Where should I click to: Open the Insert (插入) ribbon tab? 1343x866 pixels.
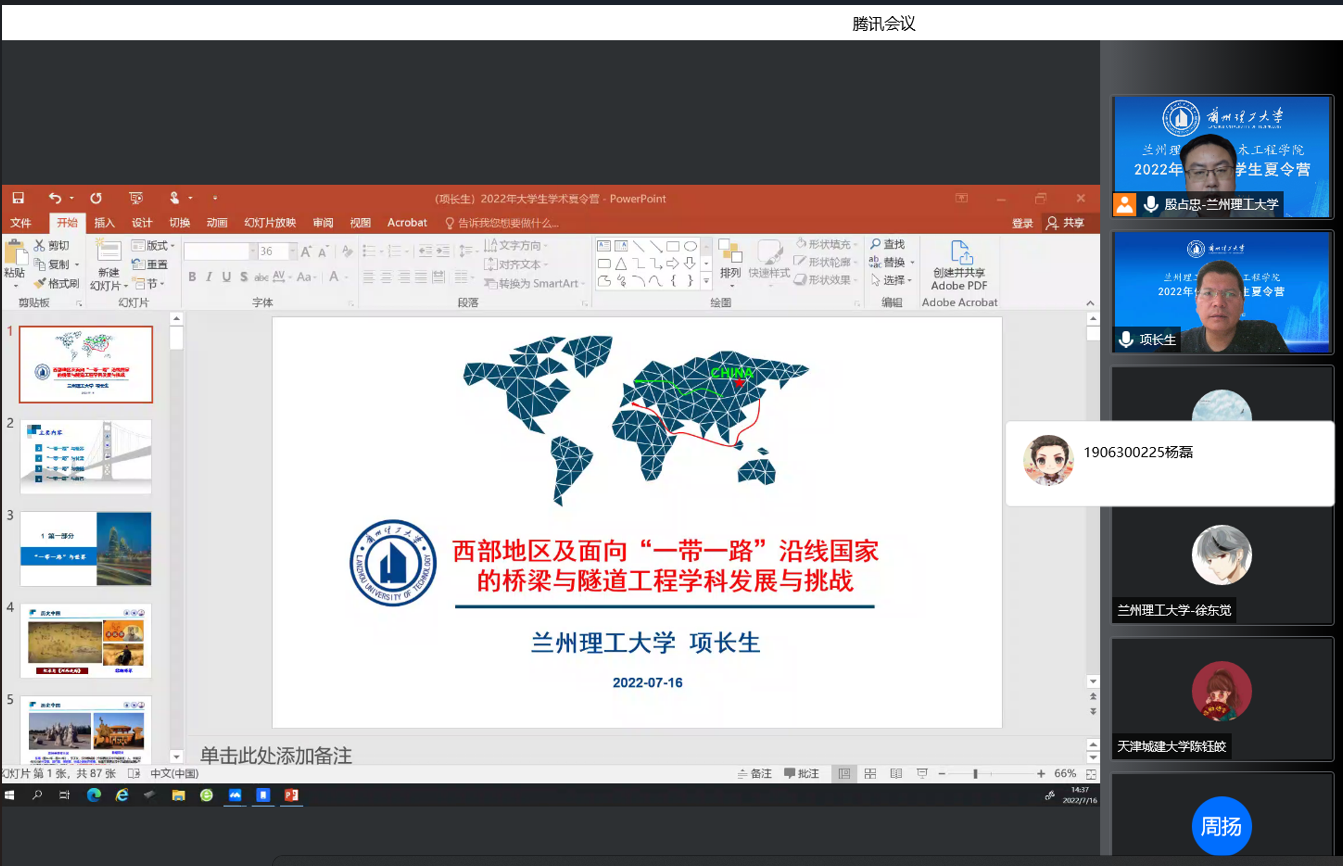(x=104, y=223)
